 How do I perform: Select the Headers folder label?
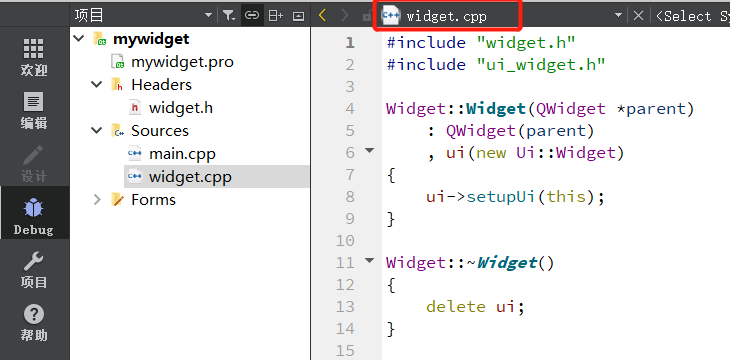click(161, 85)
